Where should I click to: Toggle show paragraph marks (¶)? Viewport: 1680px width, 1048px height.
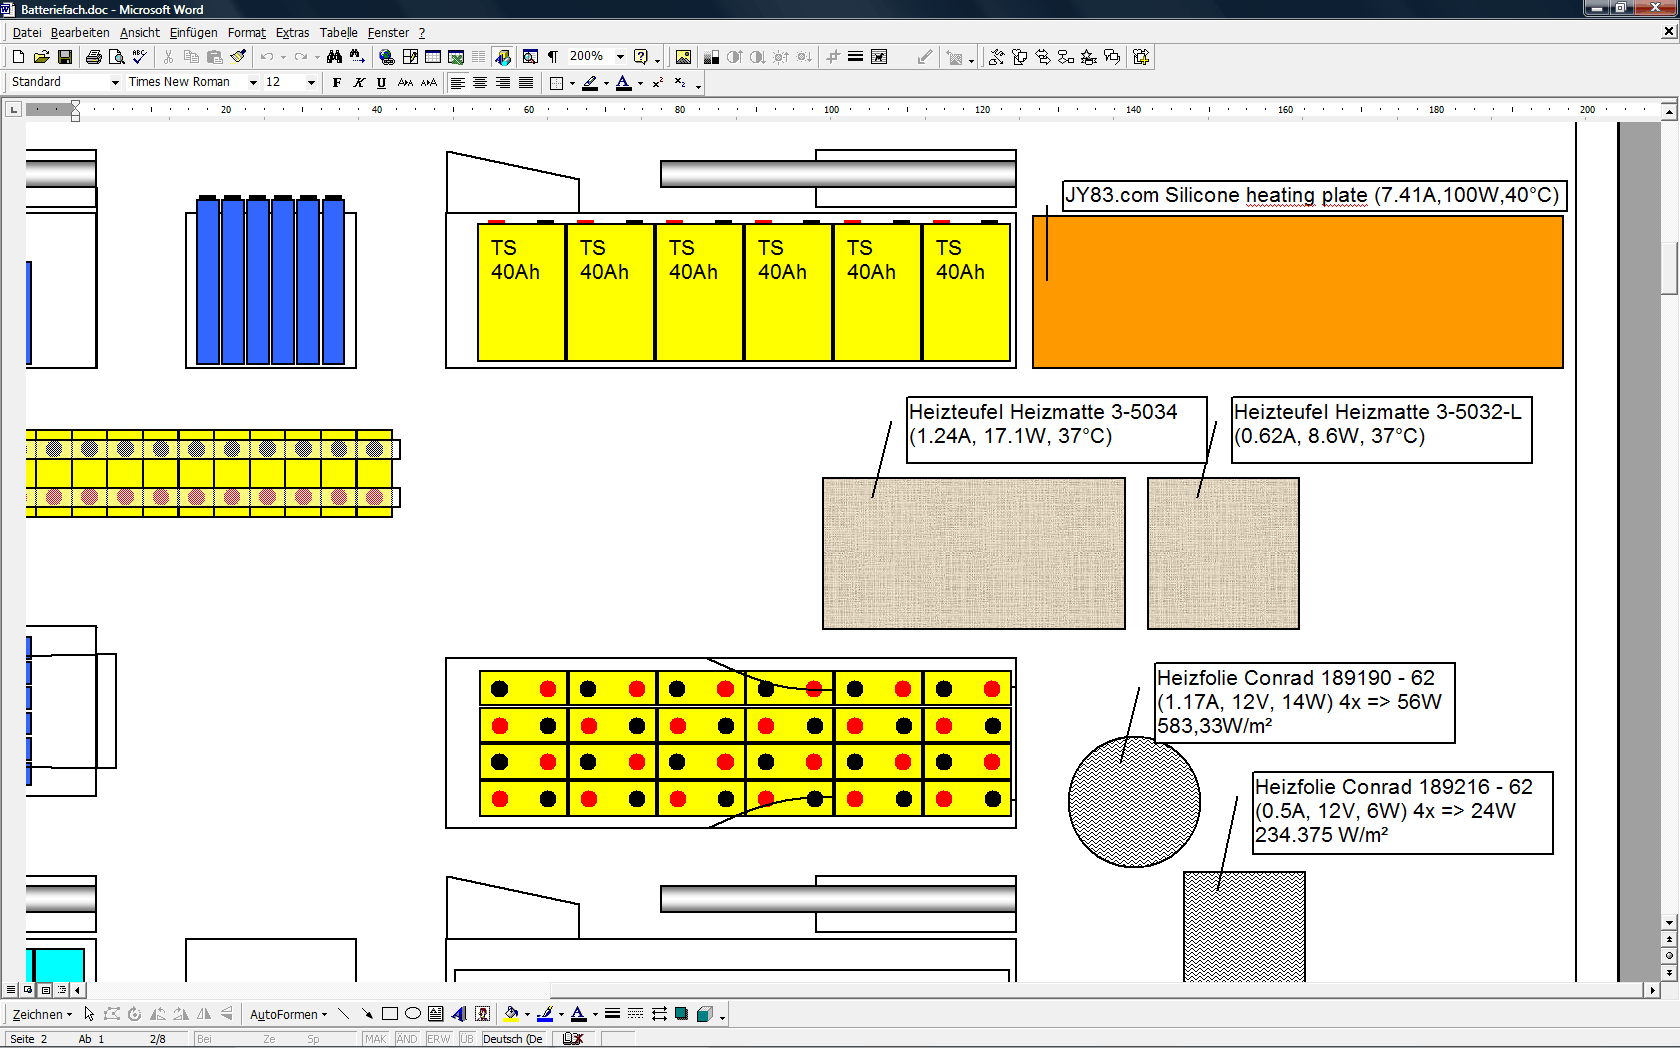(x=553, y=57)
